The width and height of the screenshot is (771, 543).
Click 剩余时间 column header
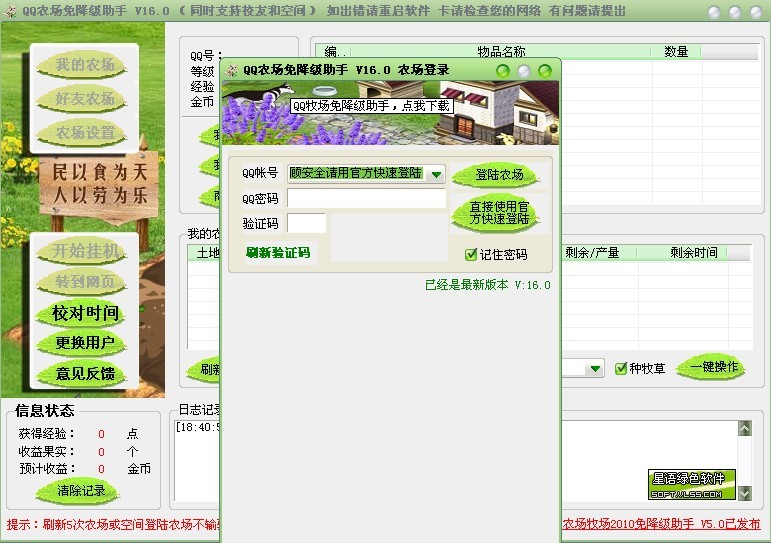[694, 253]
